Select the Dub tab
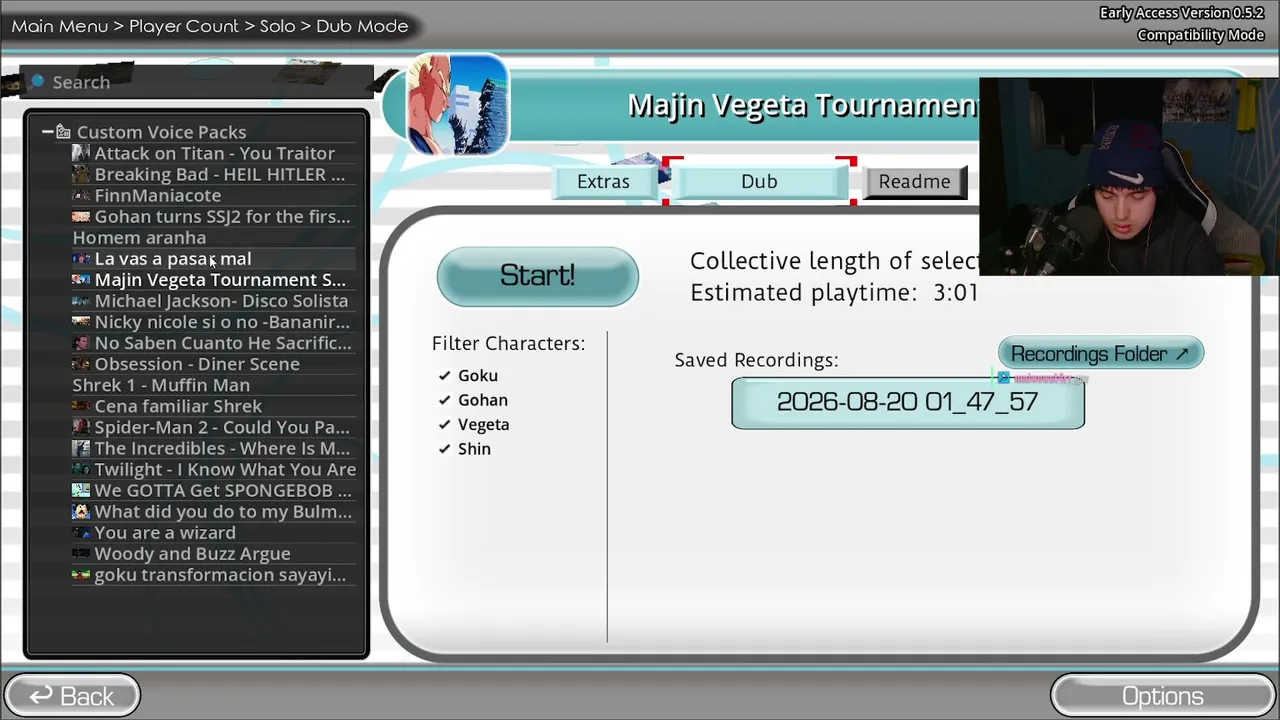 coord(759,181)
